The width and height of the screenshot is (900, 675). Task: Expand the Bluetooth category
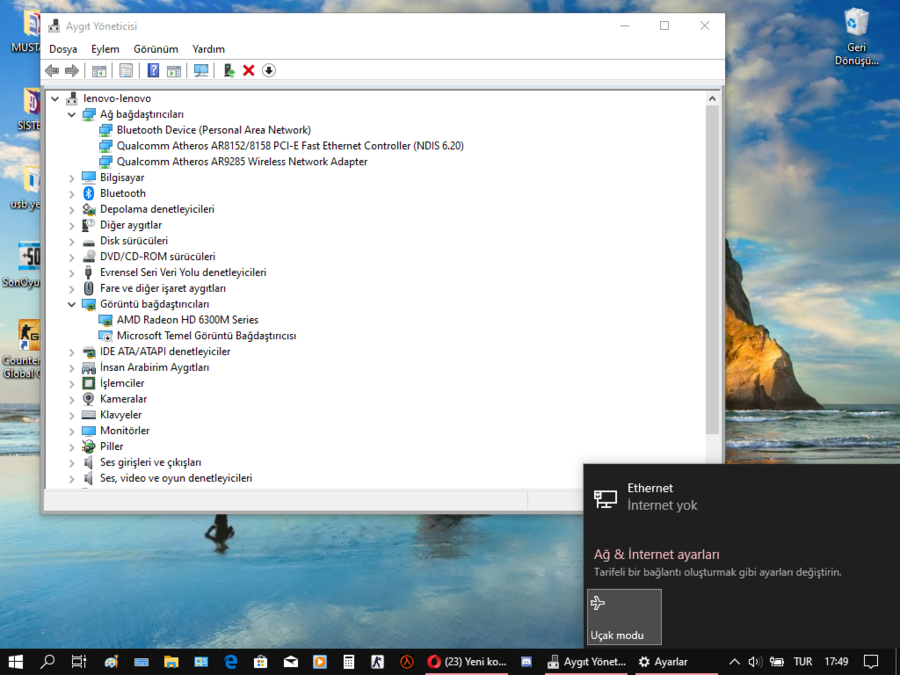[x=72, y=193]
